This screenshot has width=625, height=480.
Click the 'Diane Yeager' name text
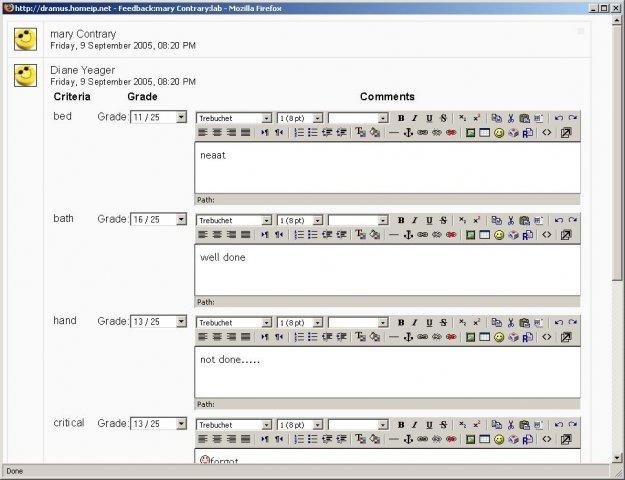click(83, 70)
